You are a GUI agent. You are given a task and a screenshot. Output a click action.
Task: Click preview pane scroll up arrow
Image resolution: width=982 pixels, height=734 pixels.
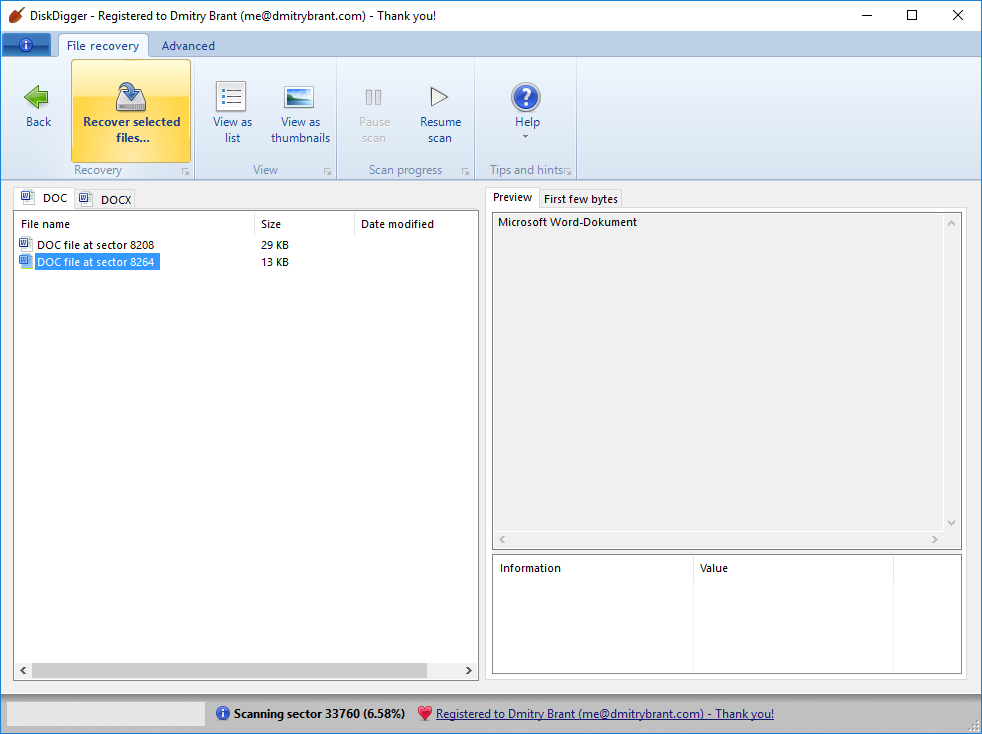coord(951,223)
